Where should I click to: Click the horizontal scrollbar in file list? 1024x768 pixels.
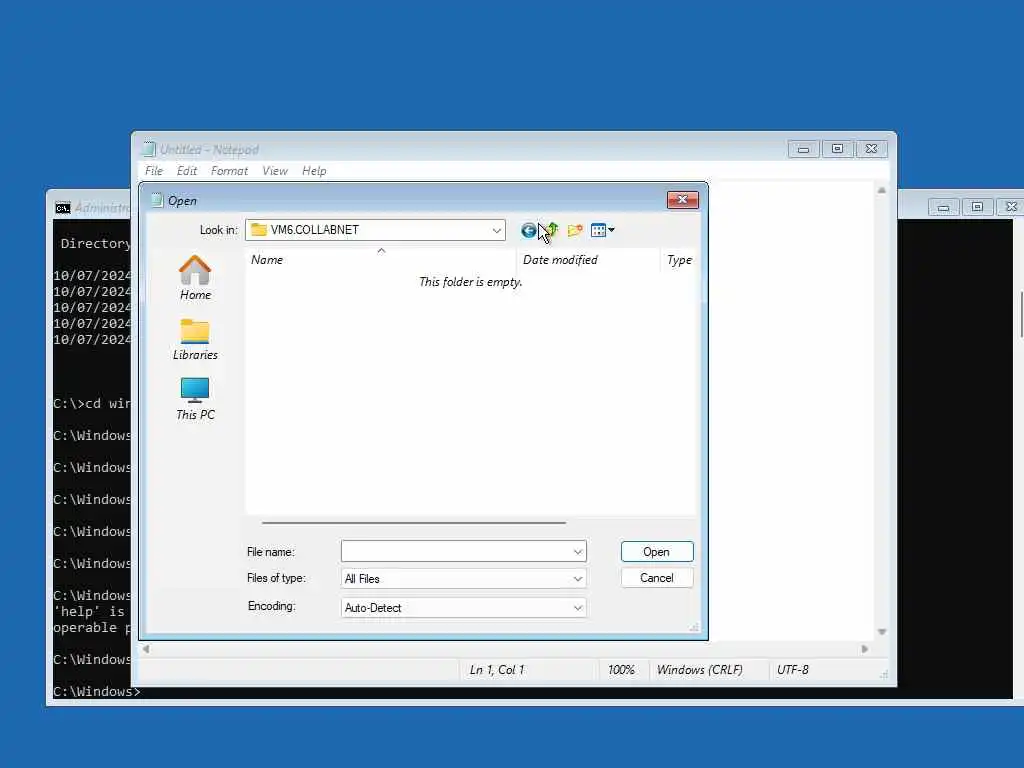point(414,522)
